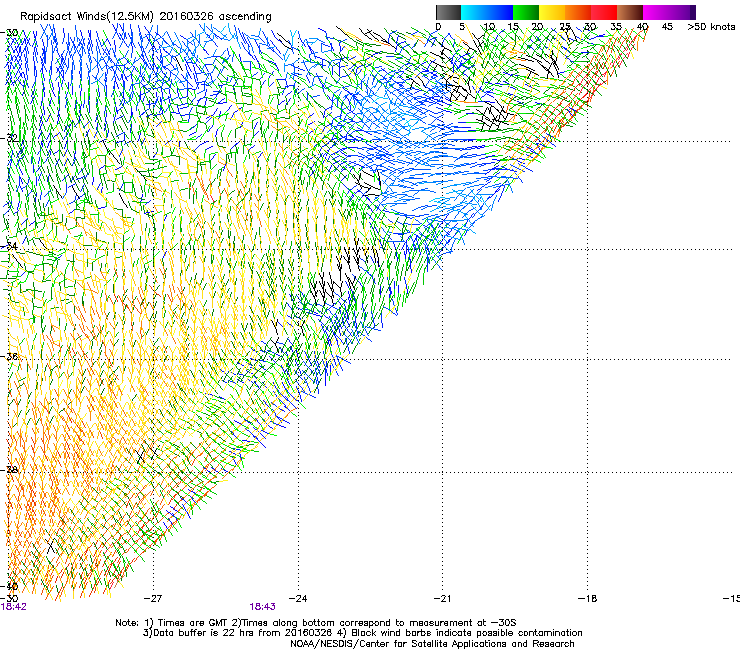Click the green 15-20 knots legend swatch
The image size is (740, 650).
pos(526,12)
